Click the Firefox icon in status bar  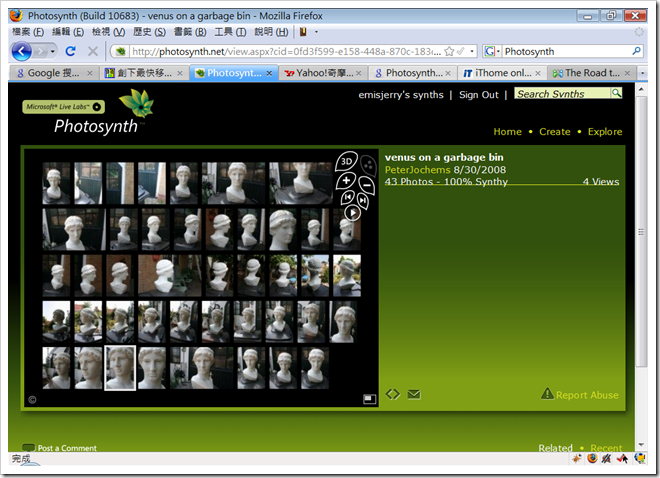(592, 458)
